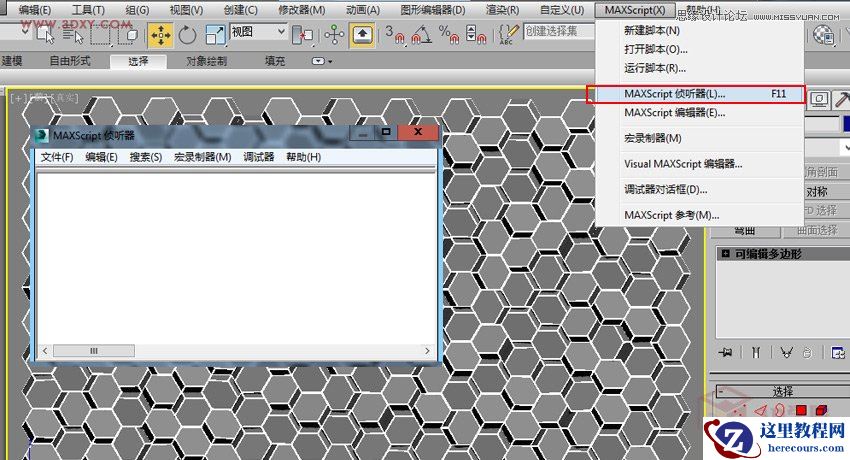Screen dimensions: 850x460
Task: Select the Select Object arrow tool
Action: [46, 35]
